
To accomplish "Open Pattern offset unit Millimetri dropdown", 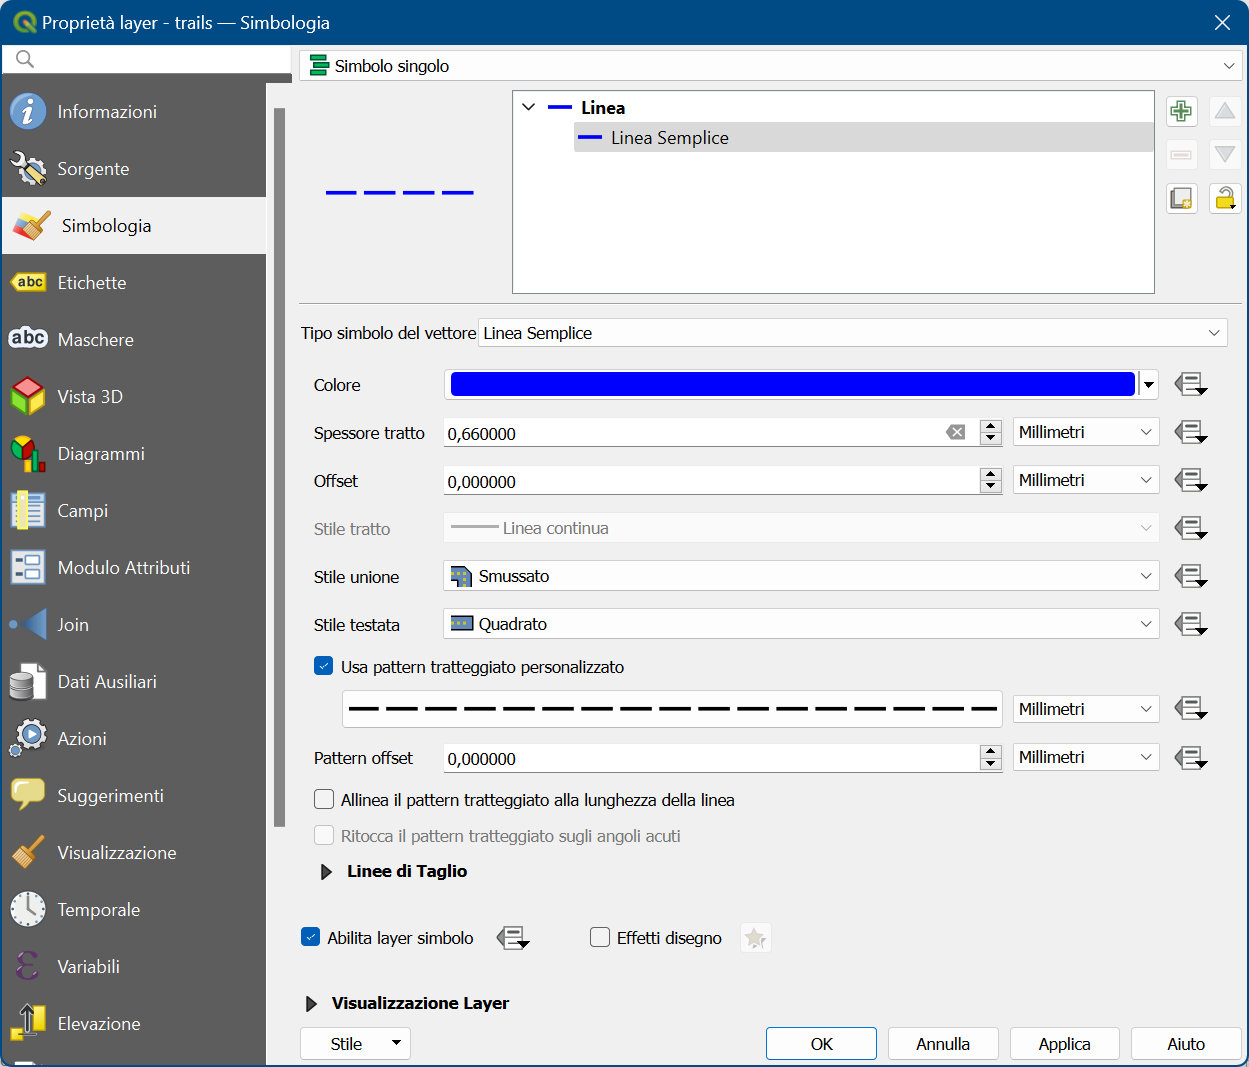I will [1086, 757].
